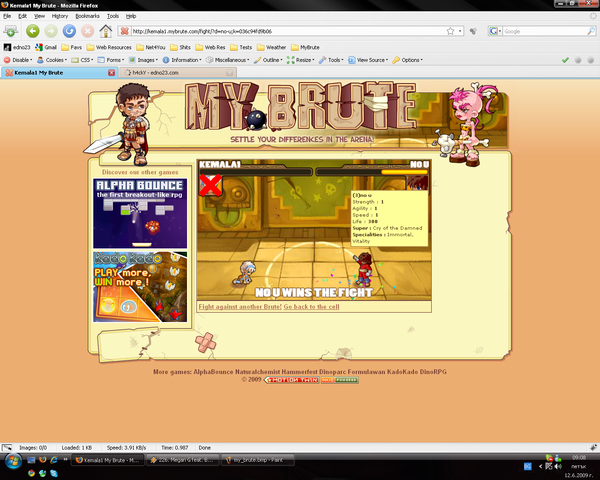This screenshot has width=600, height=480.
Task: Open Firefox icon in taskbar quick launch
Action: pyautogui.click(x=42, y=459)
